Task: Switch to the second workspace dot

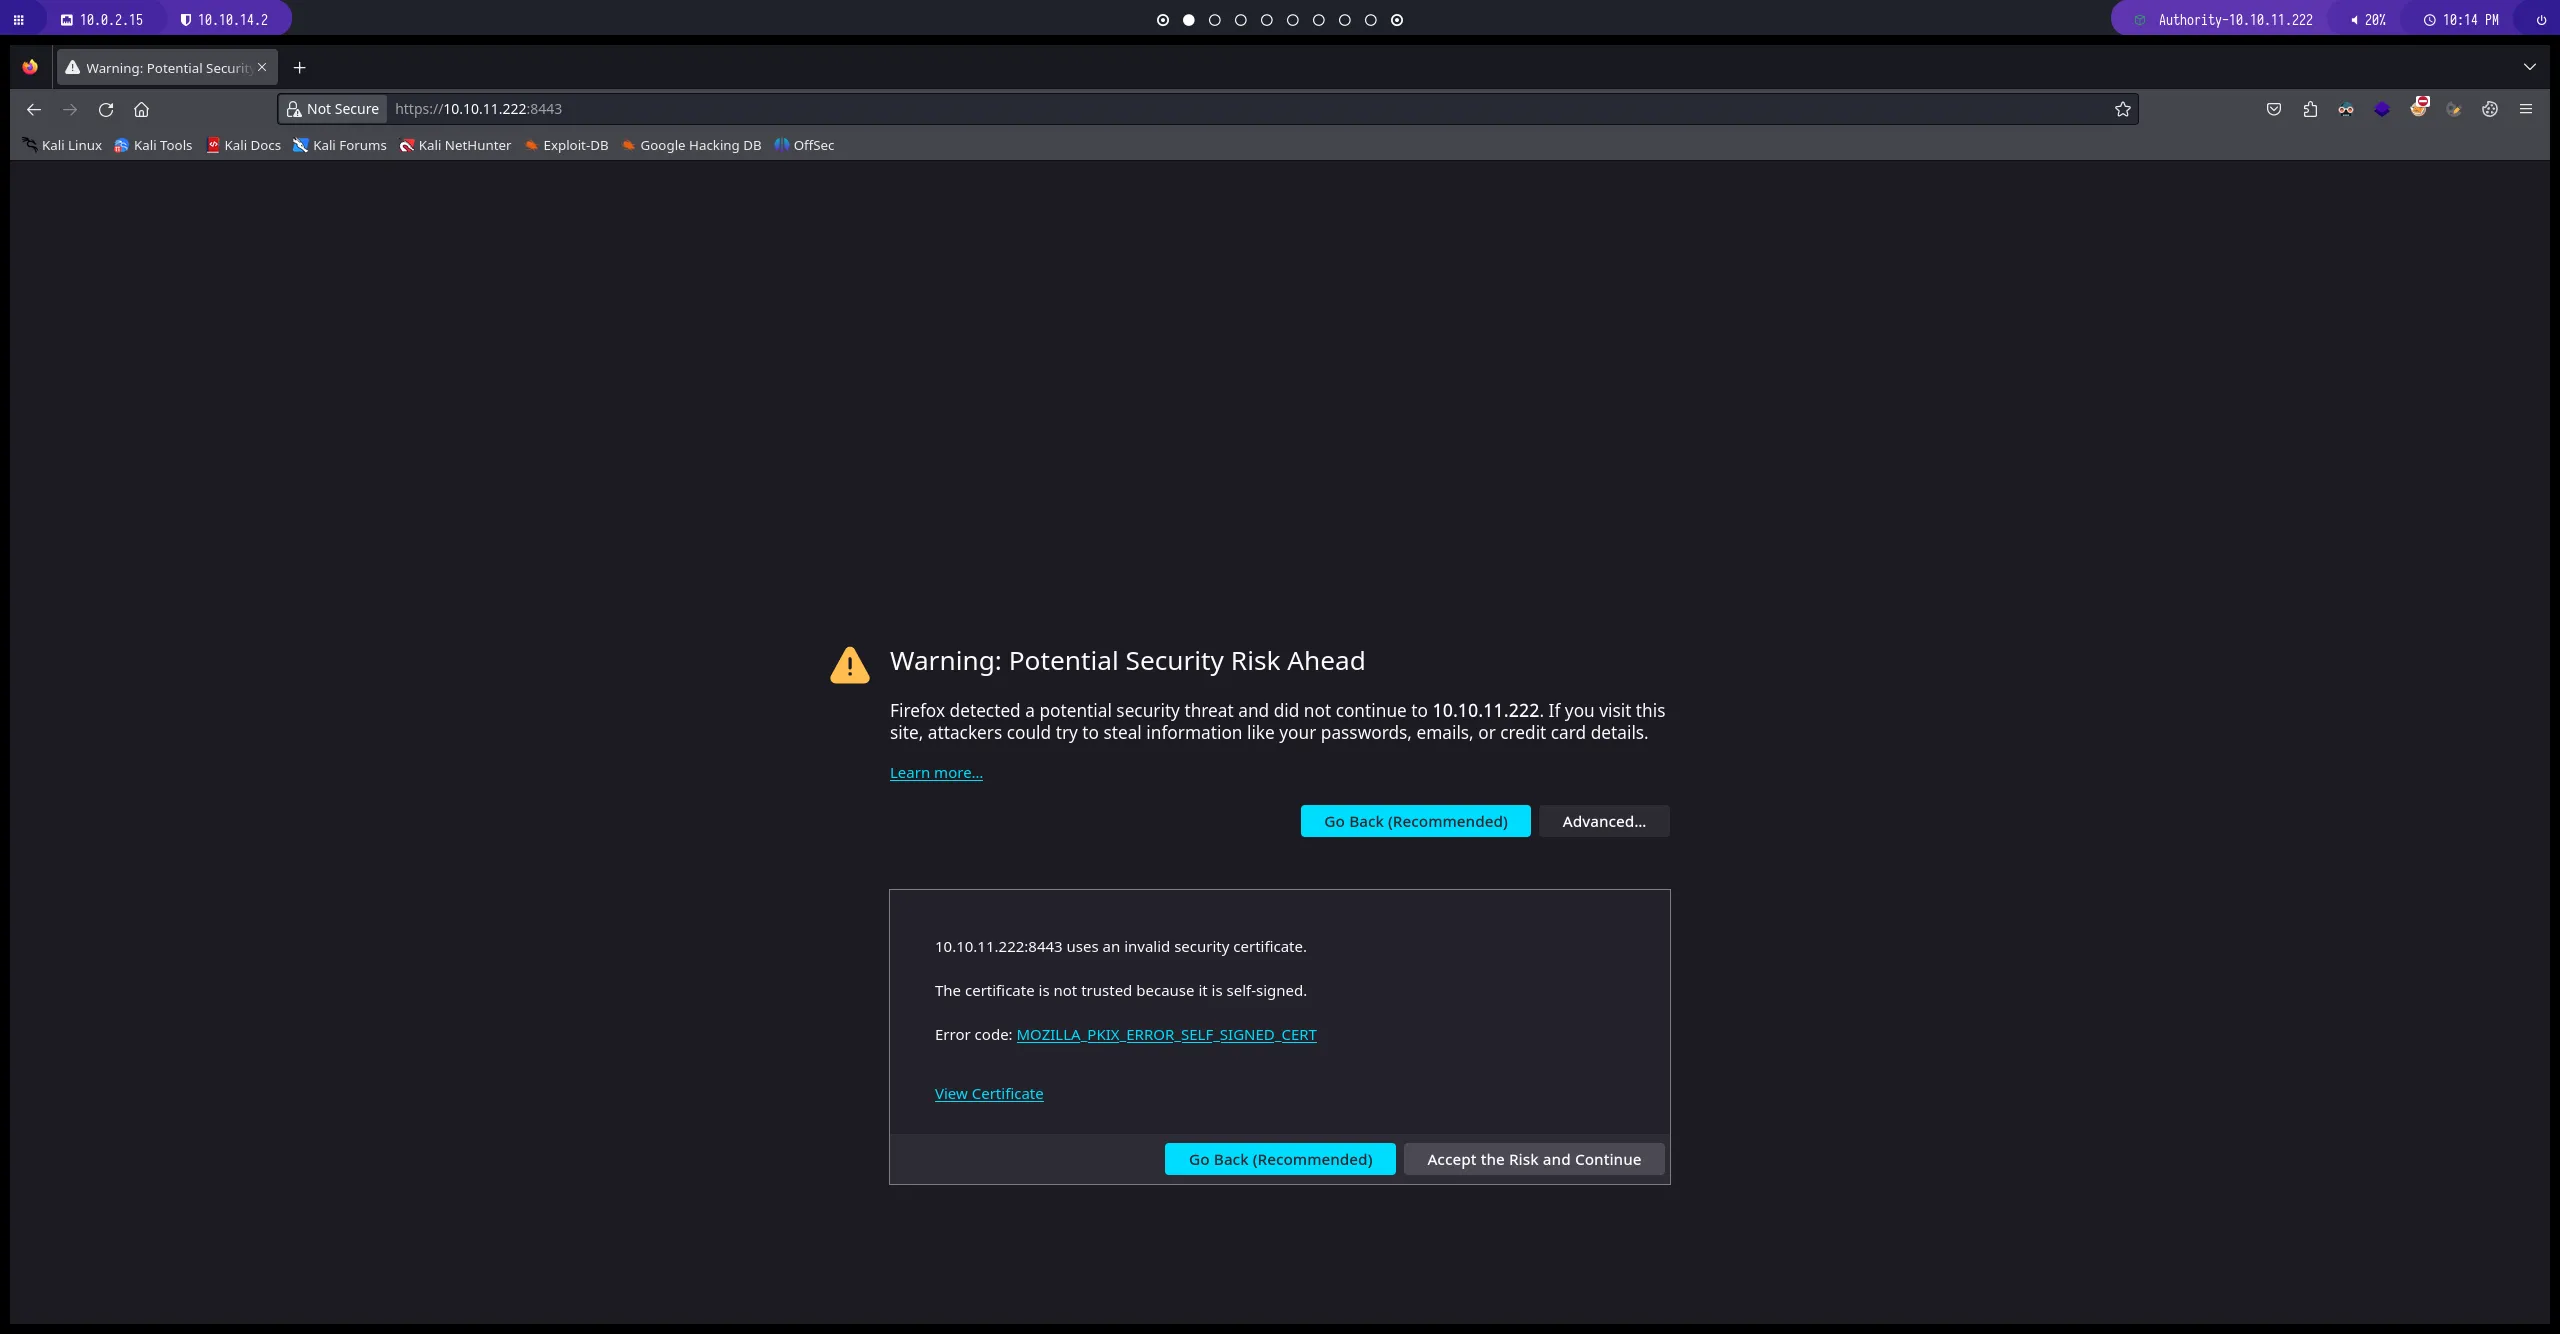Action: [x=1188, y=20]
